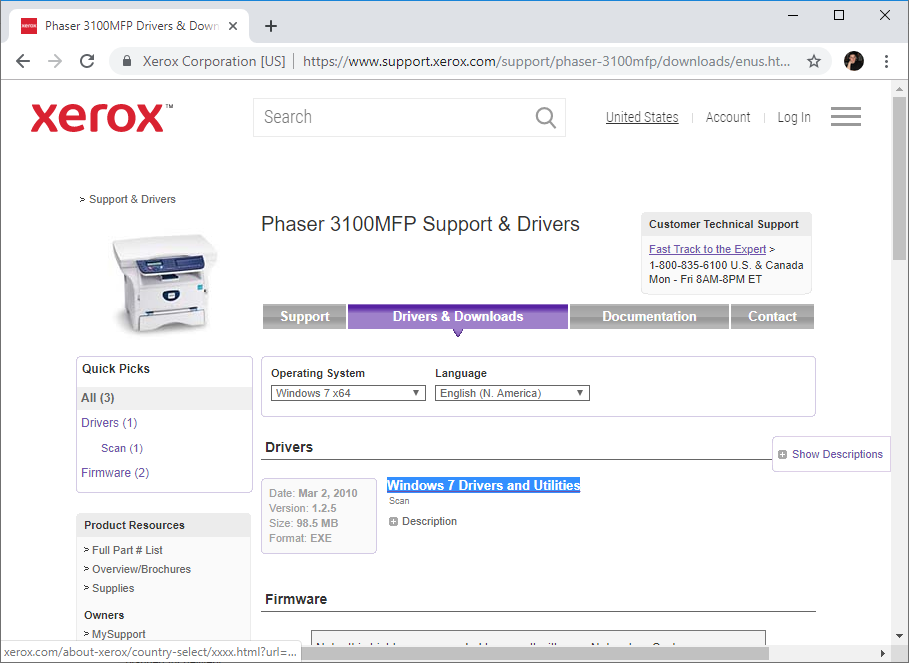Click the Phaser 3100MFP printer image
The height and width of the screenshot is (663, 909).
[x=164, y=282]
